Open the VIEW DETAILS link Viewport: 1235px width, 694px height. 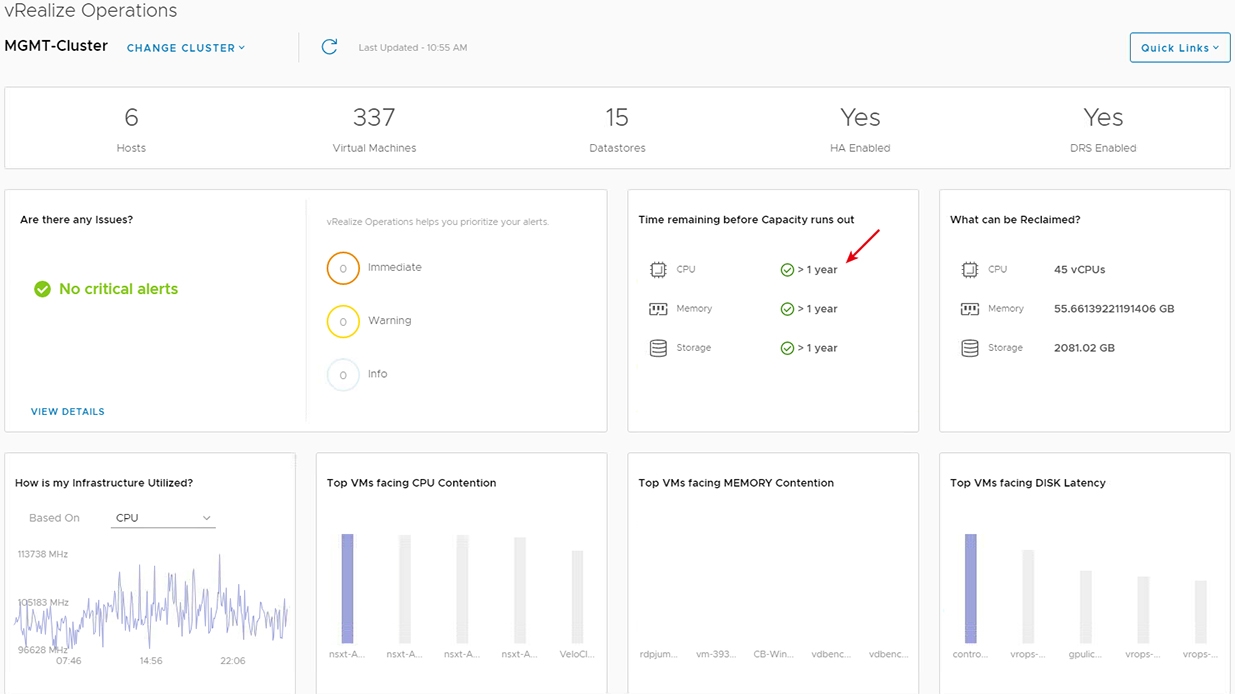click(x=68, y=412)
